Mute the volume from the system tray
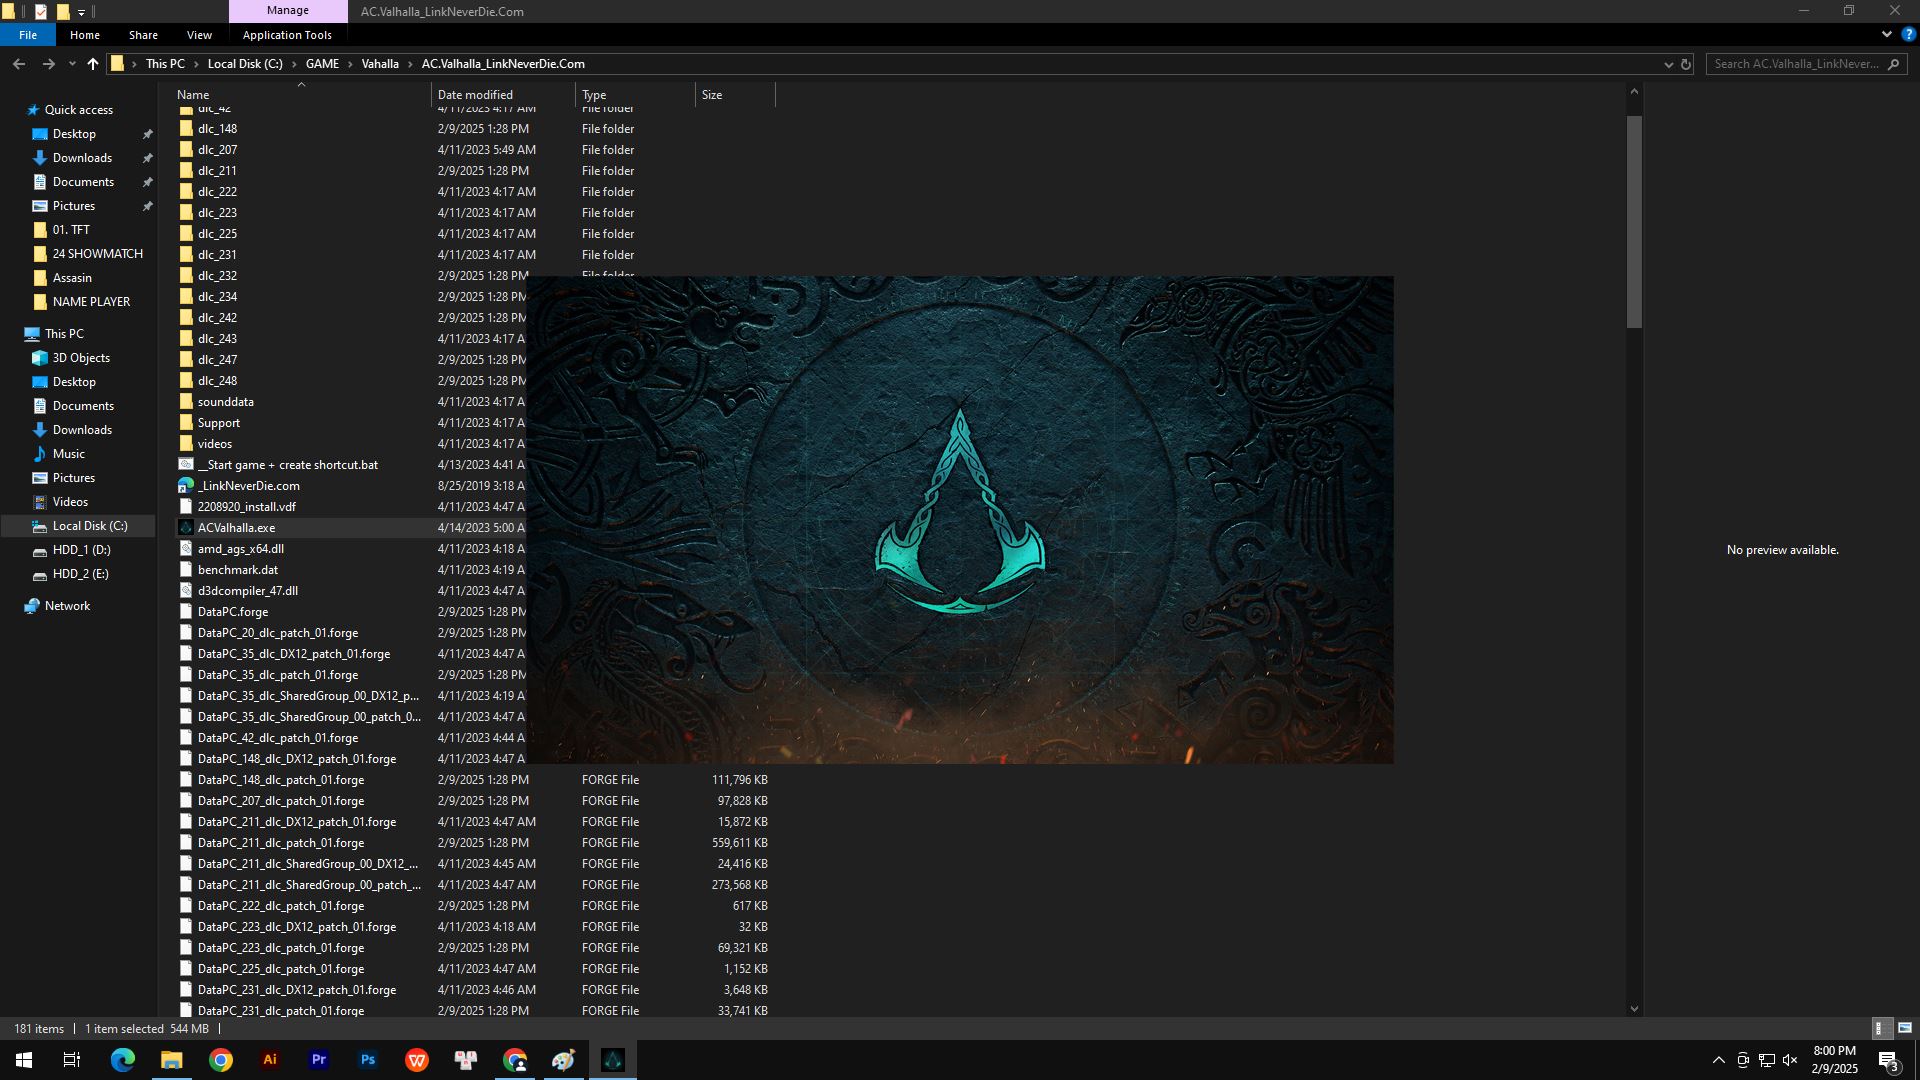Image resolution: width=1920 pixels, height=1080 pixels. point(1789,1060)
